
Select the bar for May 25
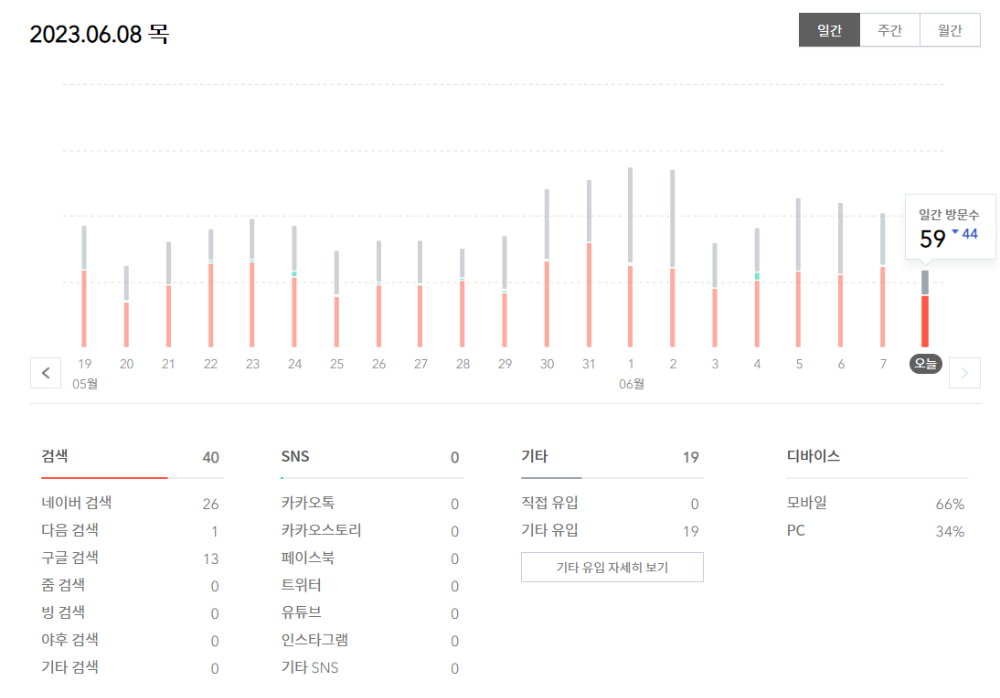point(336,299)
